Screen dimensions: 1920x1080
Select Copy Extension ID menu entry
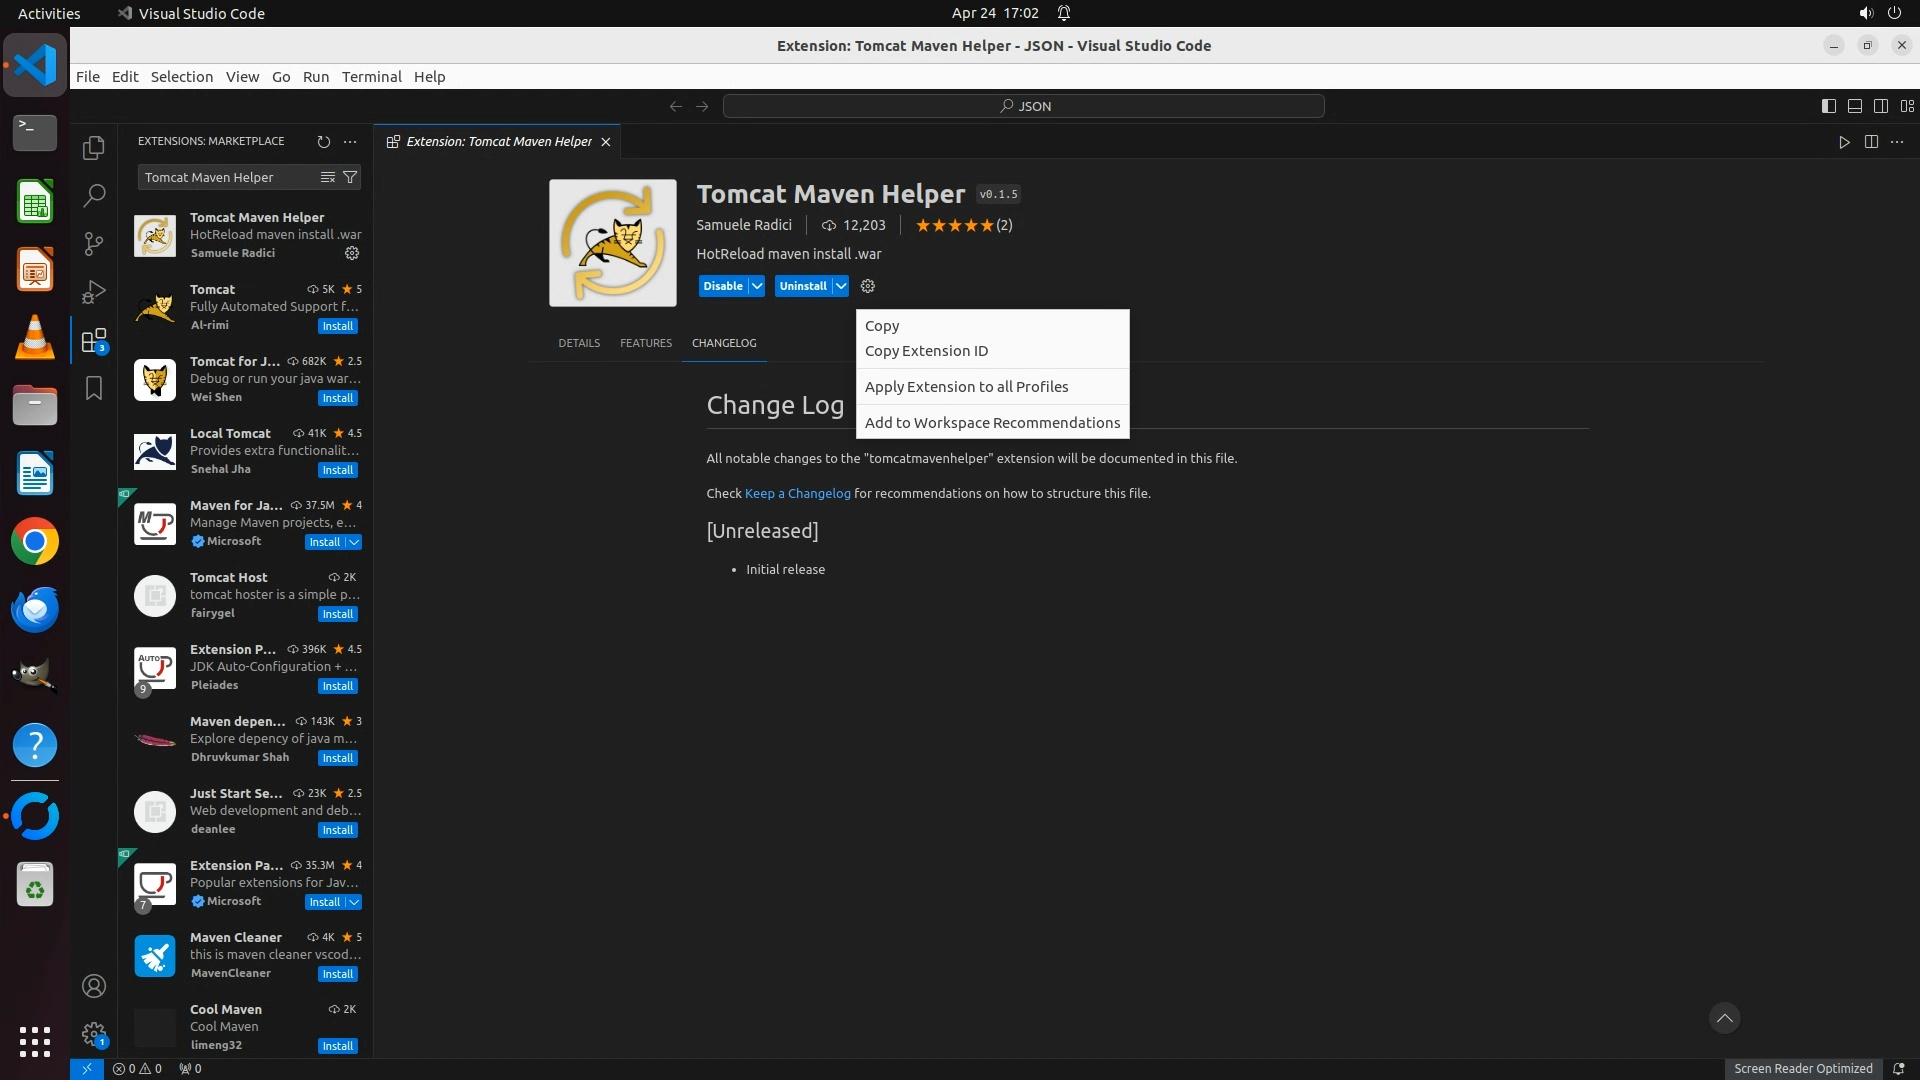click(x=926, y=351)
